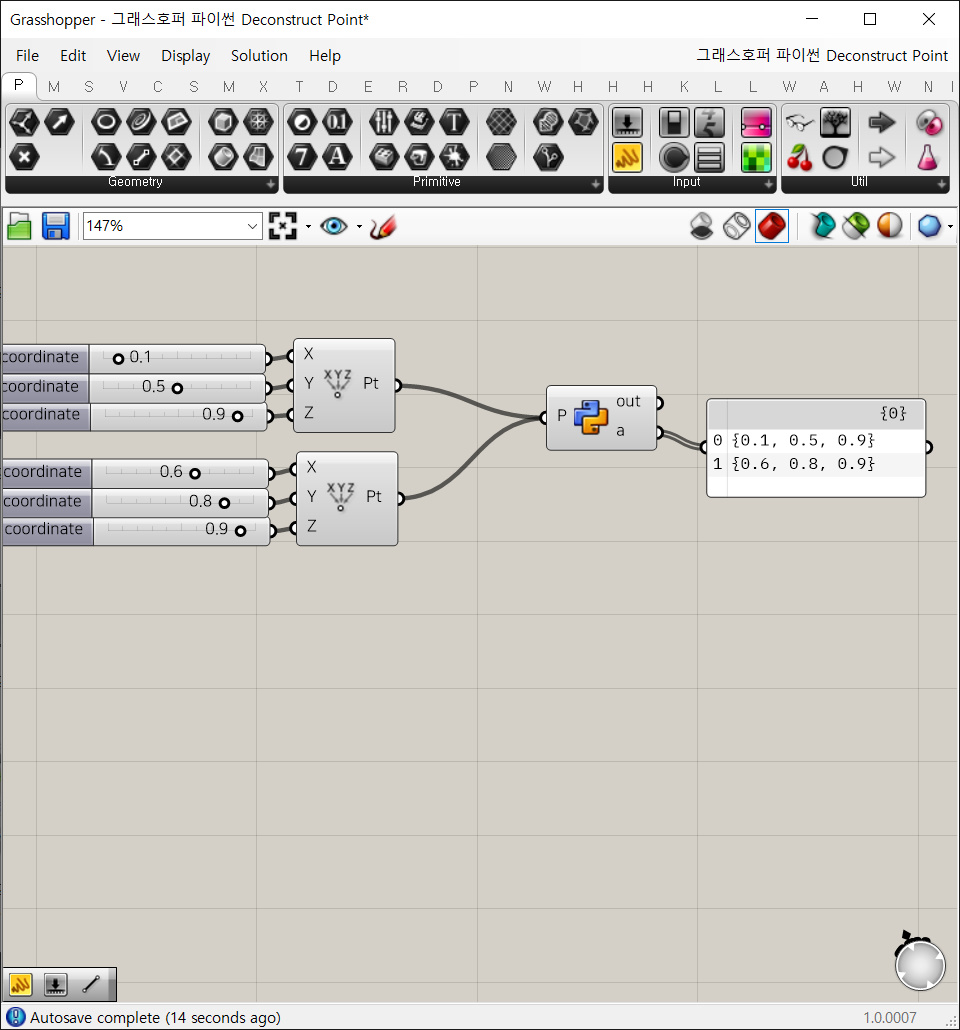
Task: Click the Zoom Extents icon
Action: (x=283, y=226)
